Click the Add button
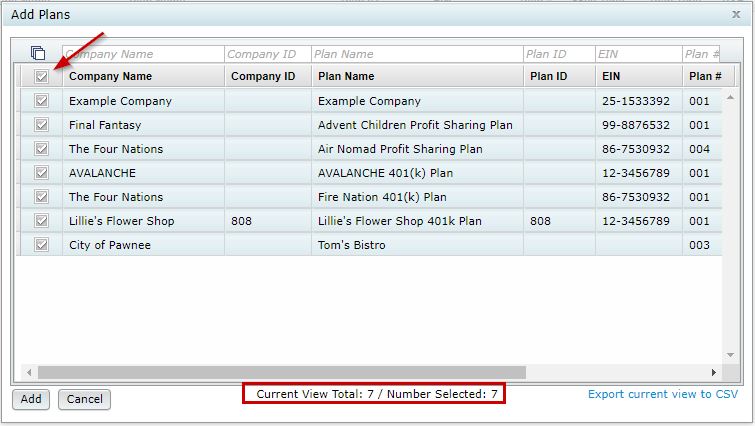The image size is (755, 426). point(31,399)
